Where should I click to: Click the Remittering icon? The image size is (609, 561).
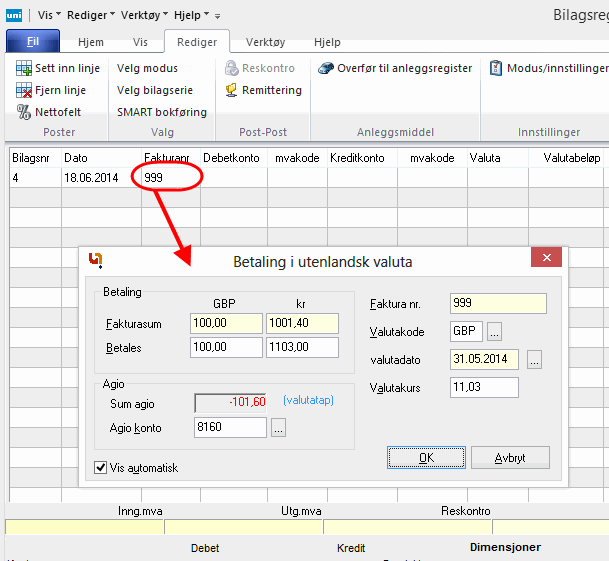tap(232, 90)
